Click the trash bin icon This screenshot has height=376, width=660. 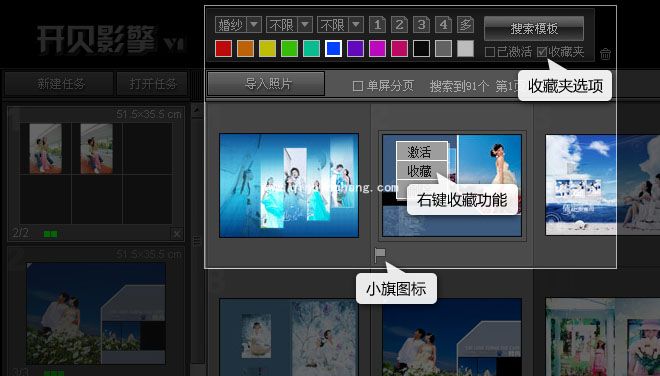pyautogui.click(x=605, y=54)
